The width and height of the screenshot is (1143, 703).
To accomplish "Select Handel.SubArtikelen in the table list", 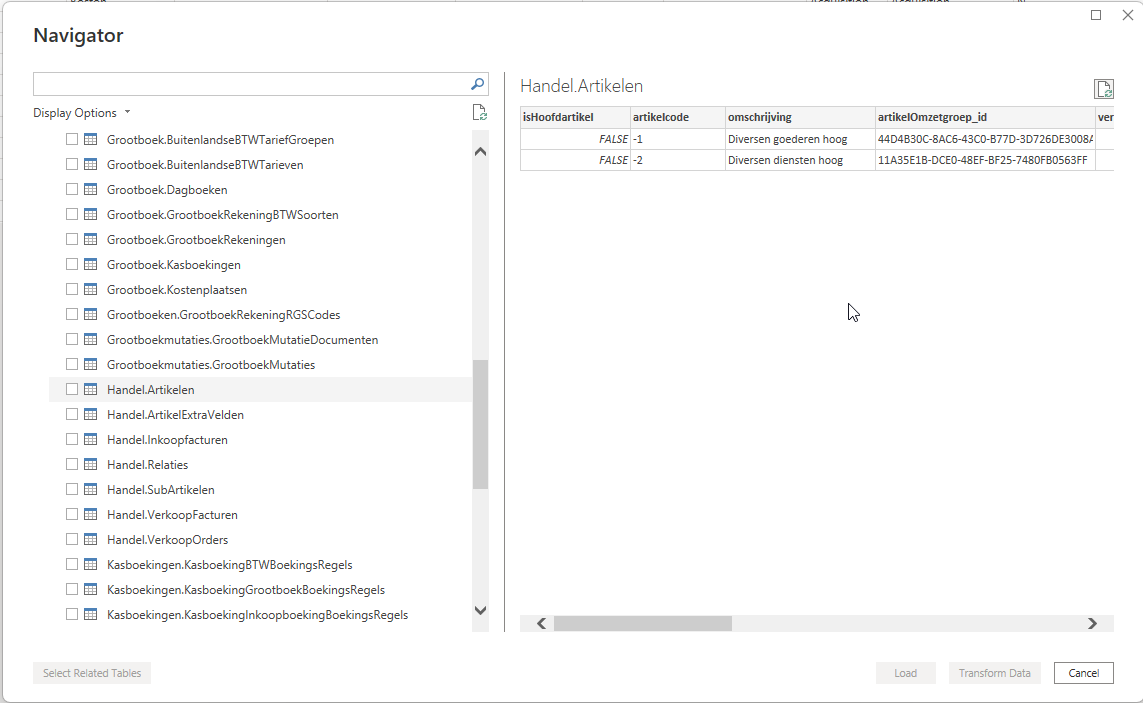I will pyautogui.click(x=160, y=490).
